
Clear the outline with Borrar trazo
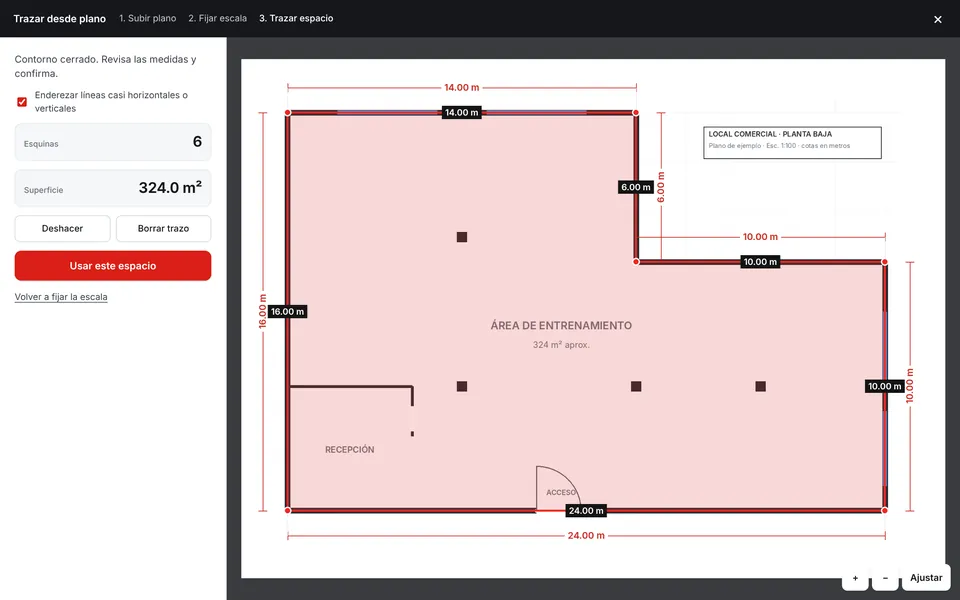tap(163, 228)
